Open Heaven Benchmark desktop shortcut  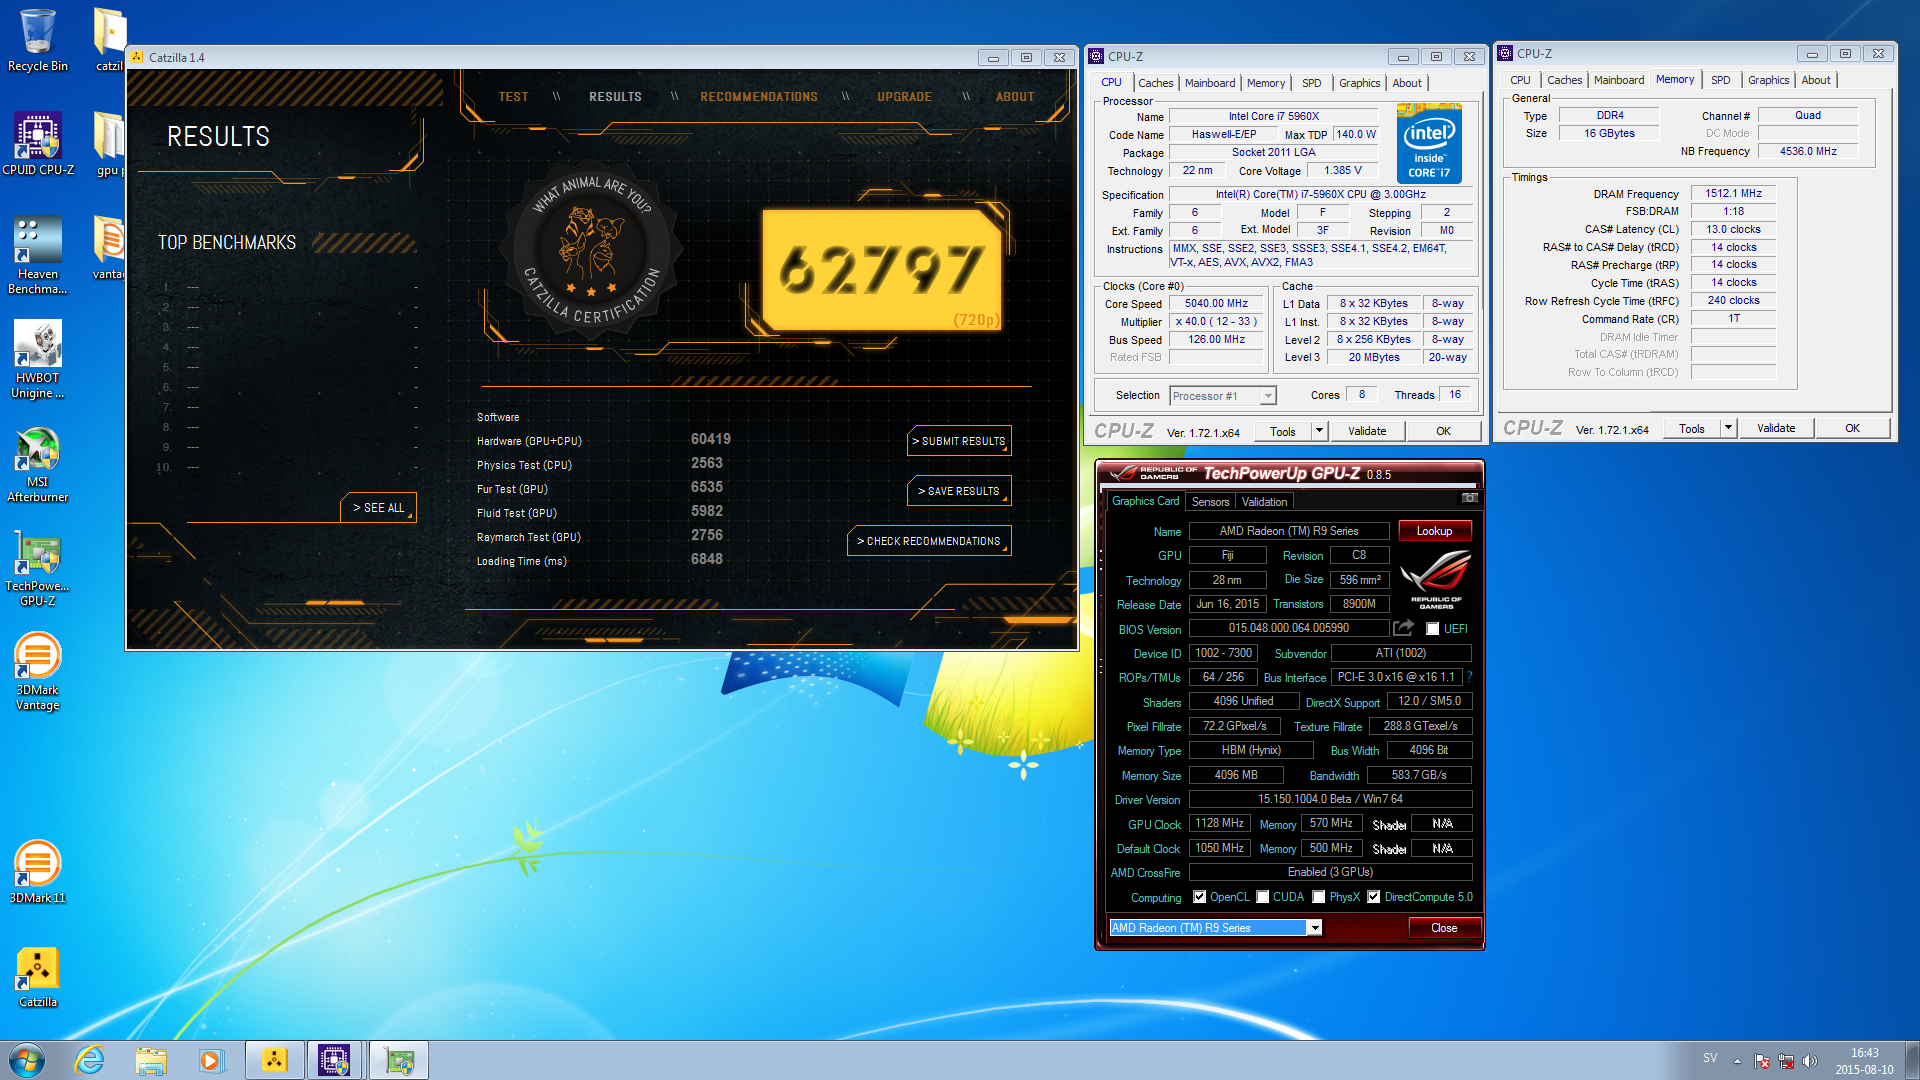click(38, 255)
